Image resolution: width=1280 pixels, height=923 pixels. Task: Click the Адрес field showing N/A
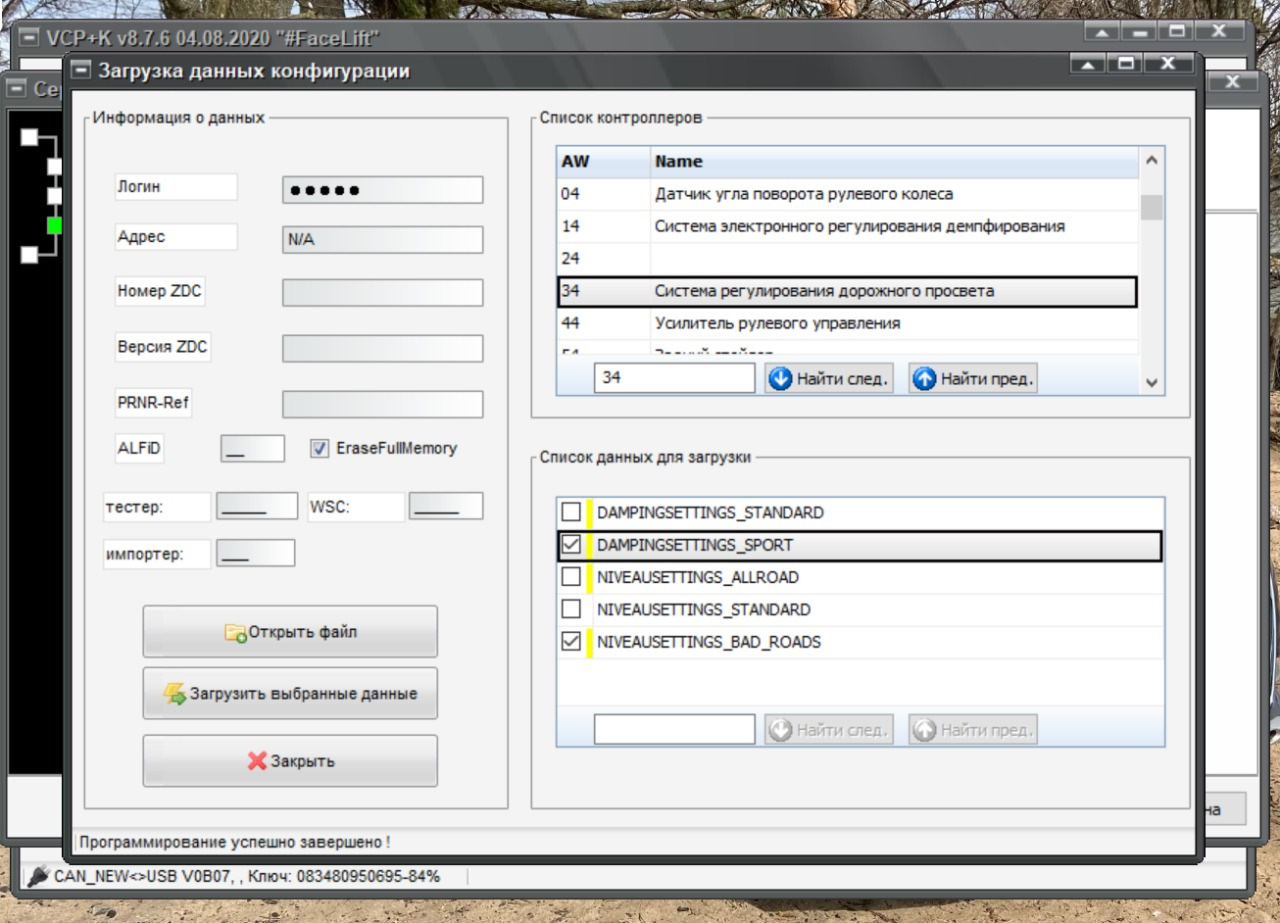coord(383,240)
